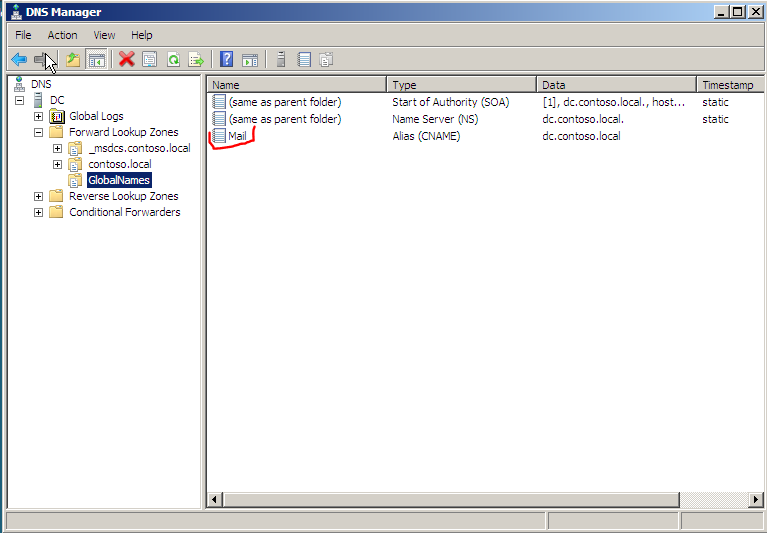Expand the Reverse Lookup Zones node
This screenshot has height=533, width=767.
[38, 197]
